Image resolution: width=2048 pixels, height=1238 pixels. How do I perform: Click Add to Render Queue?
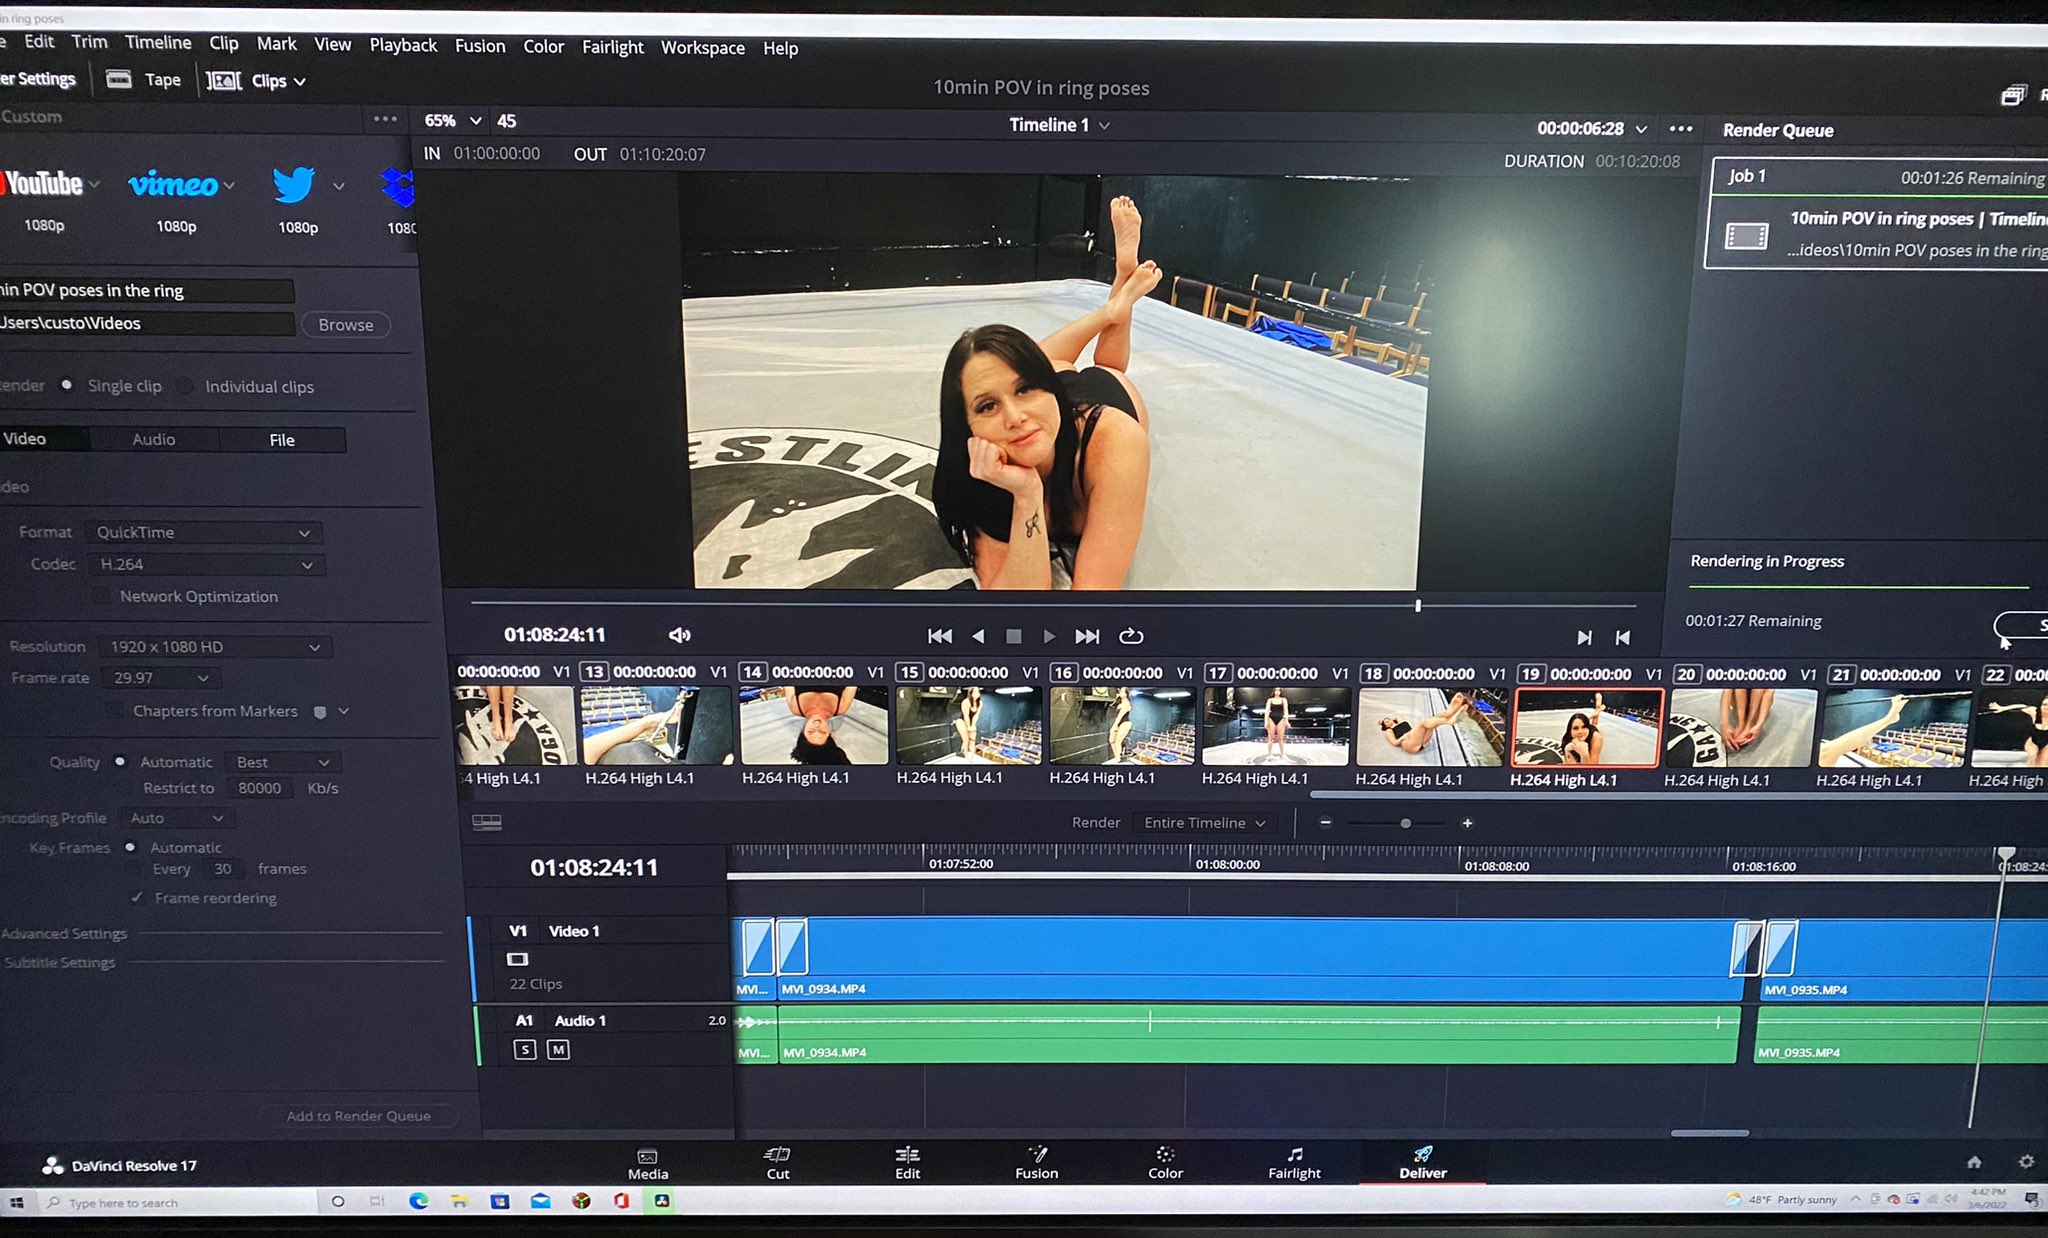pos(359,1115)
